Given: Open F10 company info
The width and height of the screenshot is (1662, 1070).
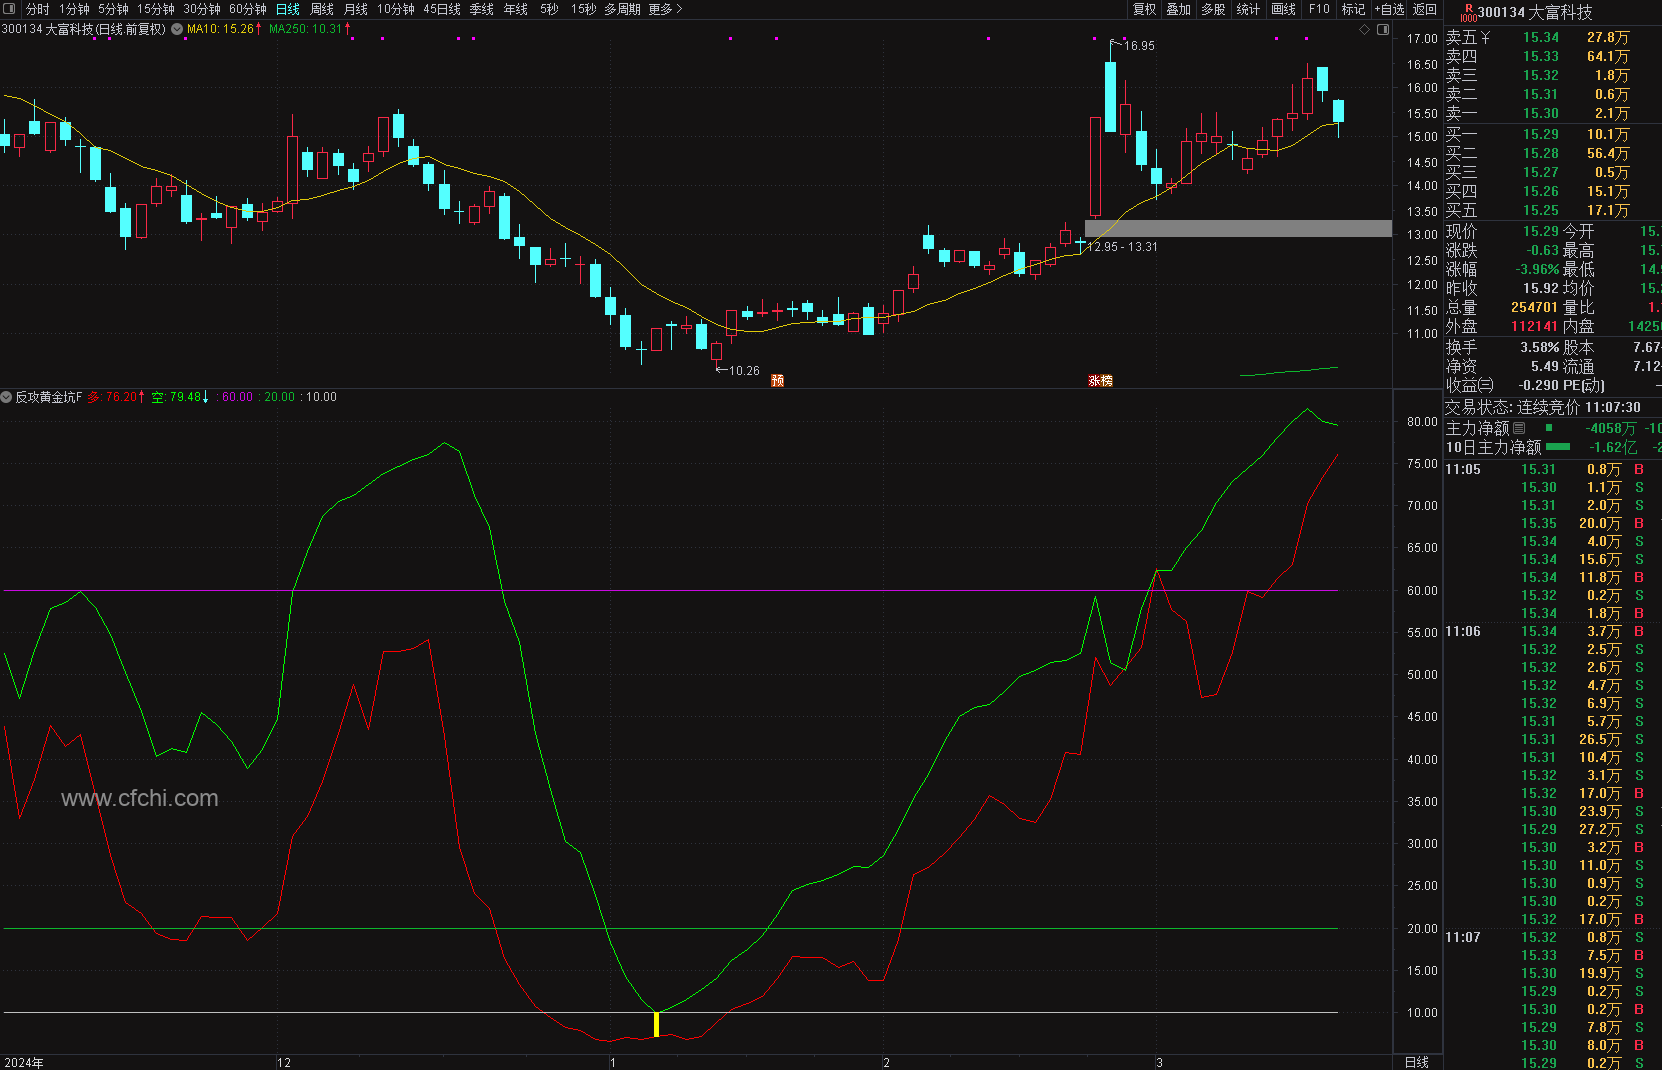Looking at the screenshot, I should tap(1319, 9).
